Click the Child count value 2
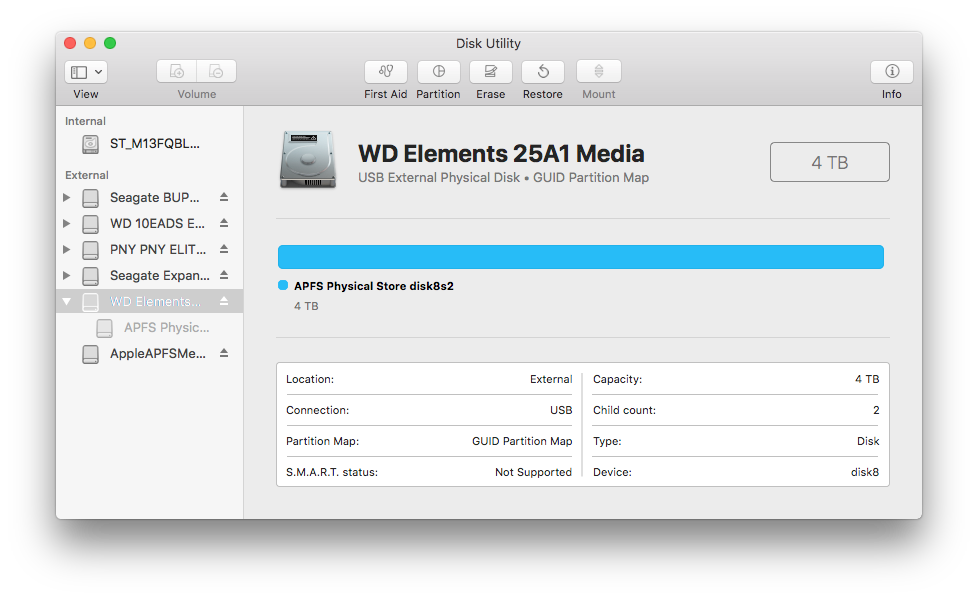 (876, 410)
